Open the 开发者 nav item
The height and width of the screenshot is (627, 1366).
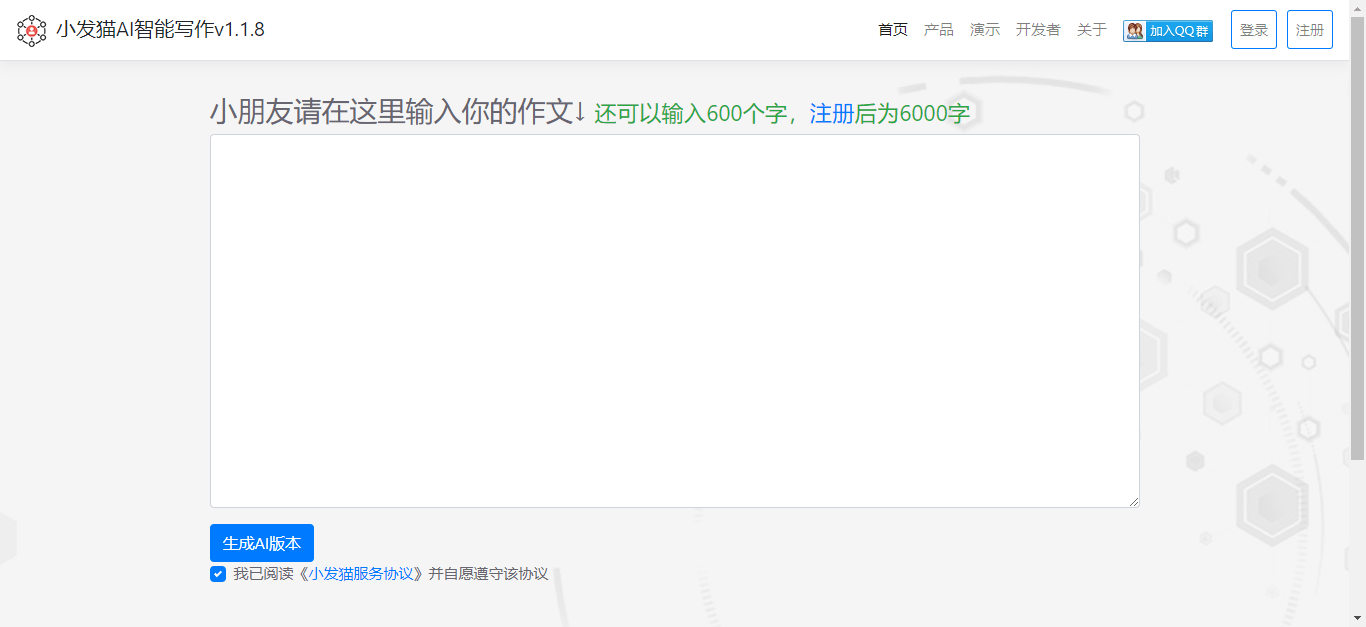tap(1038, 30)
